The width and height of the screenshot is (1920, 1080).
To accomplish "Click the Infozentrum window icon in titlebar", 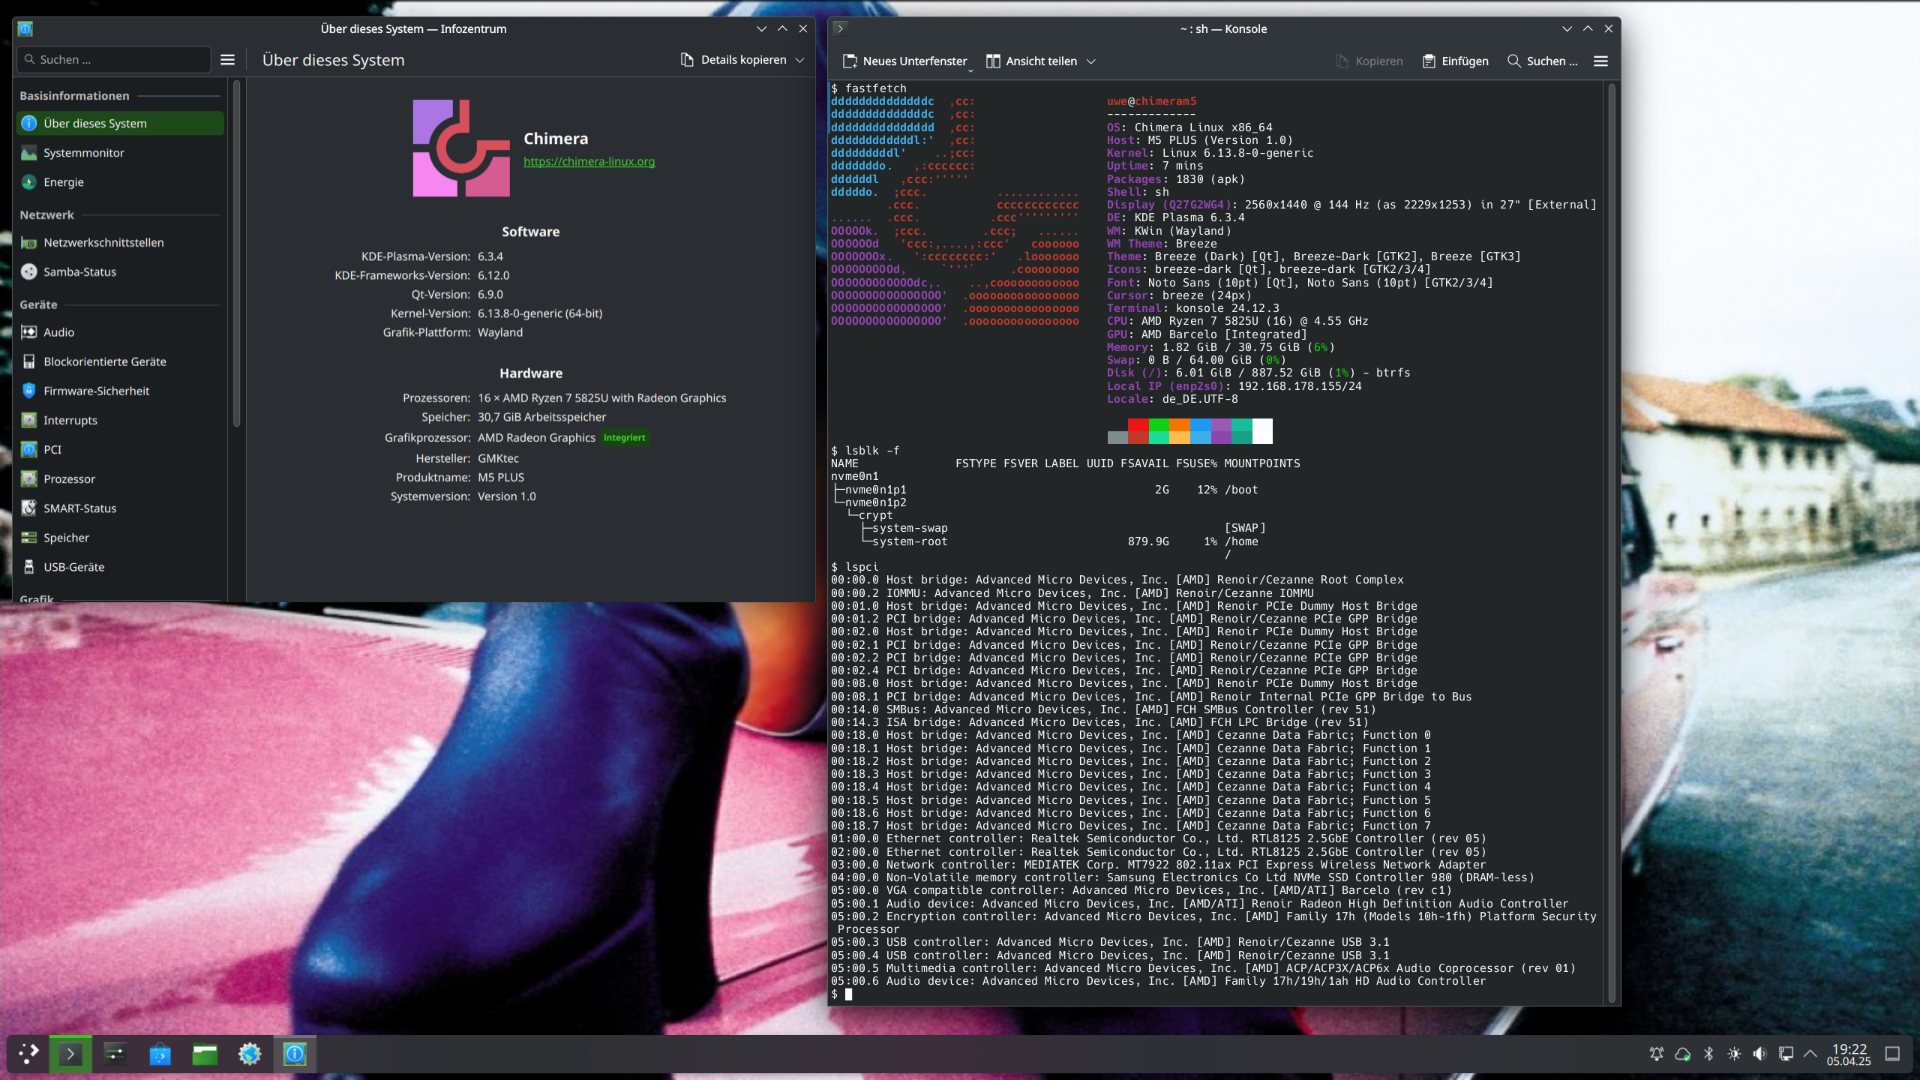I will (x=26, y=29).
